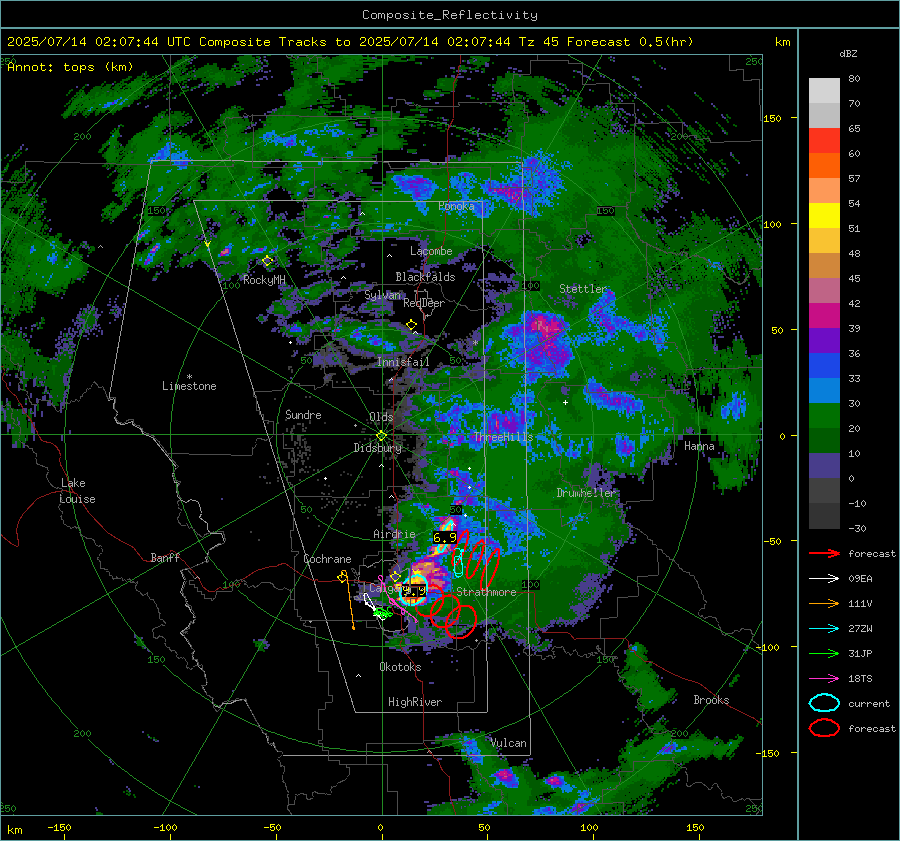Click the yellow diamond marker below RedDeer
Viewport: 900px width, 841px height.
tap(411, 325)
